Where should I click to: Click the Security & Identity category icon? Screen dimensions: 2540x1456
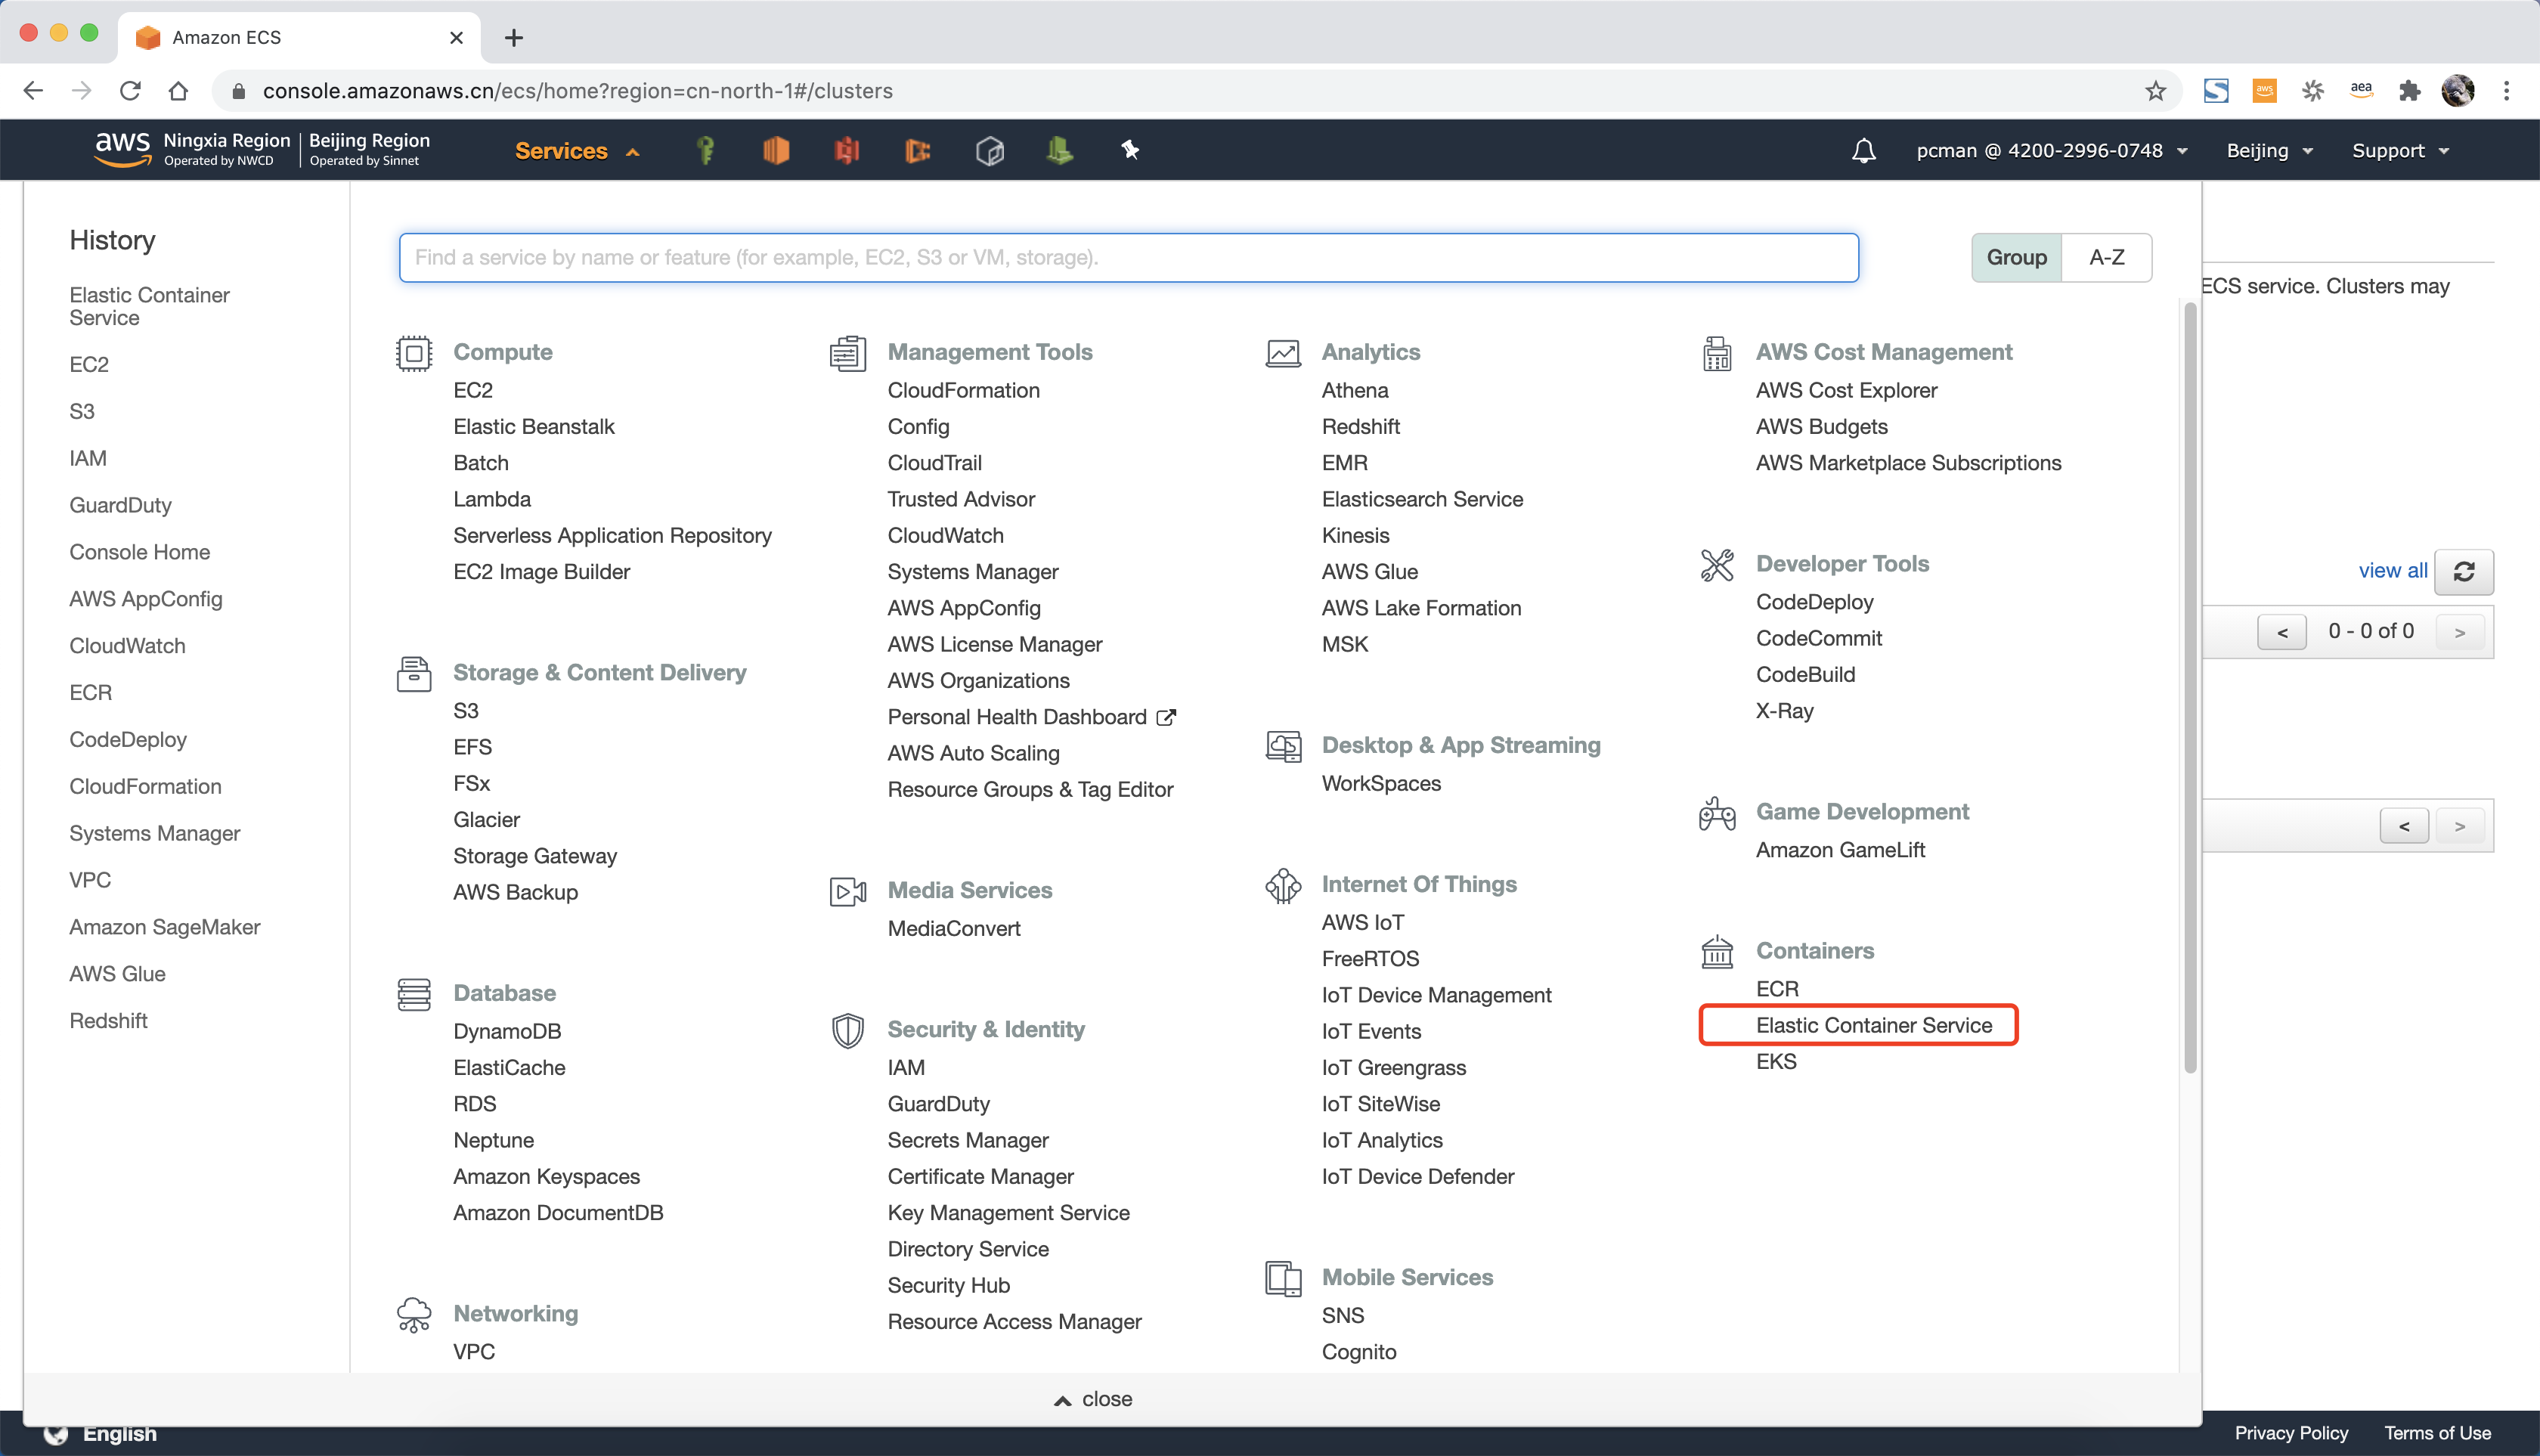pyautogui.click(x=844, y=1029)
